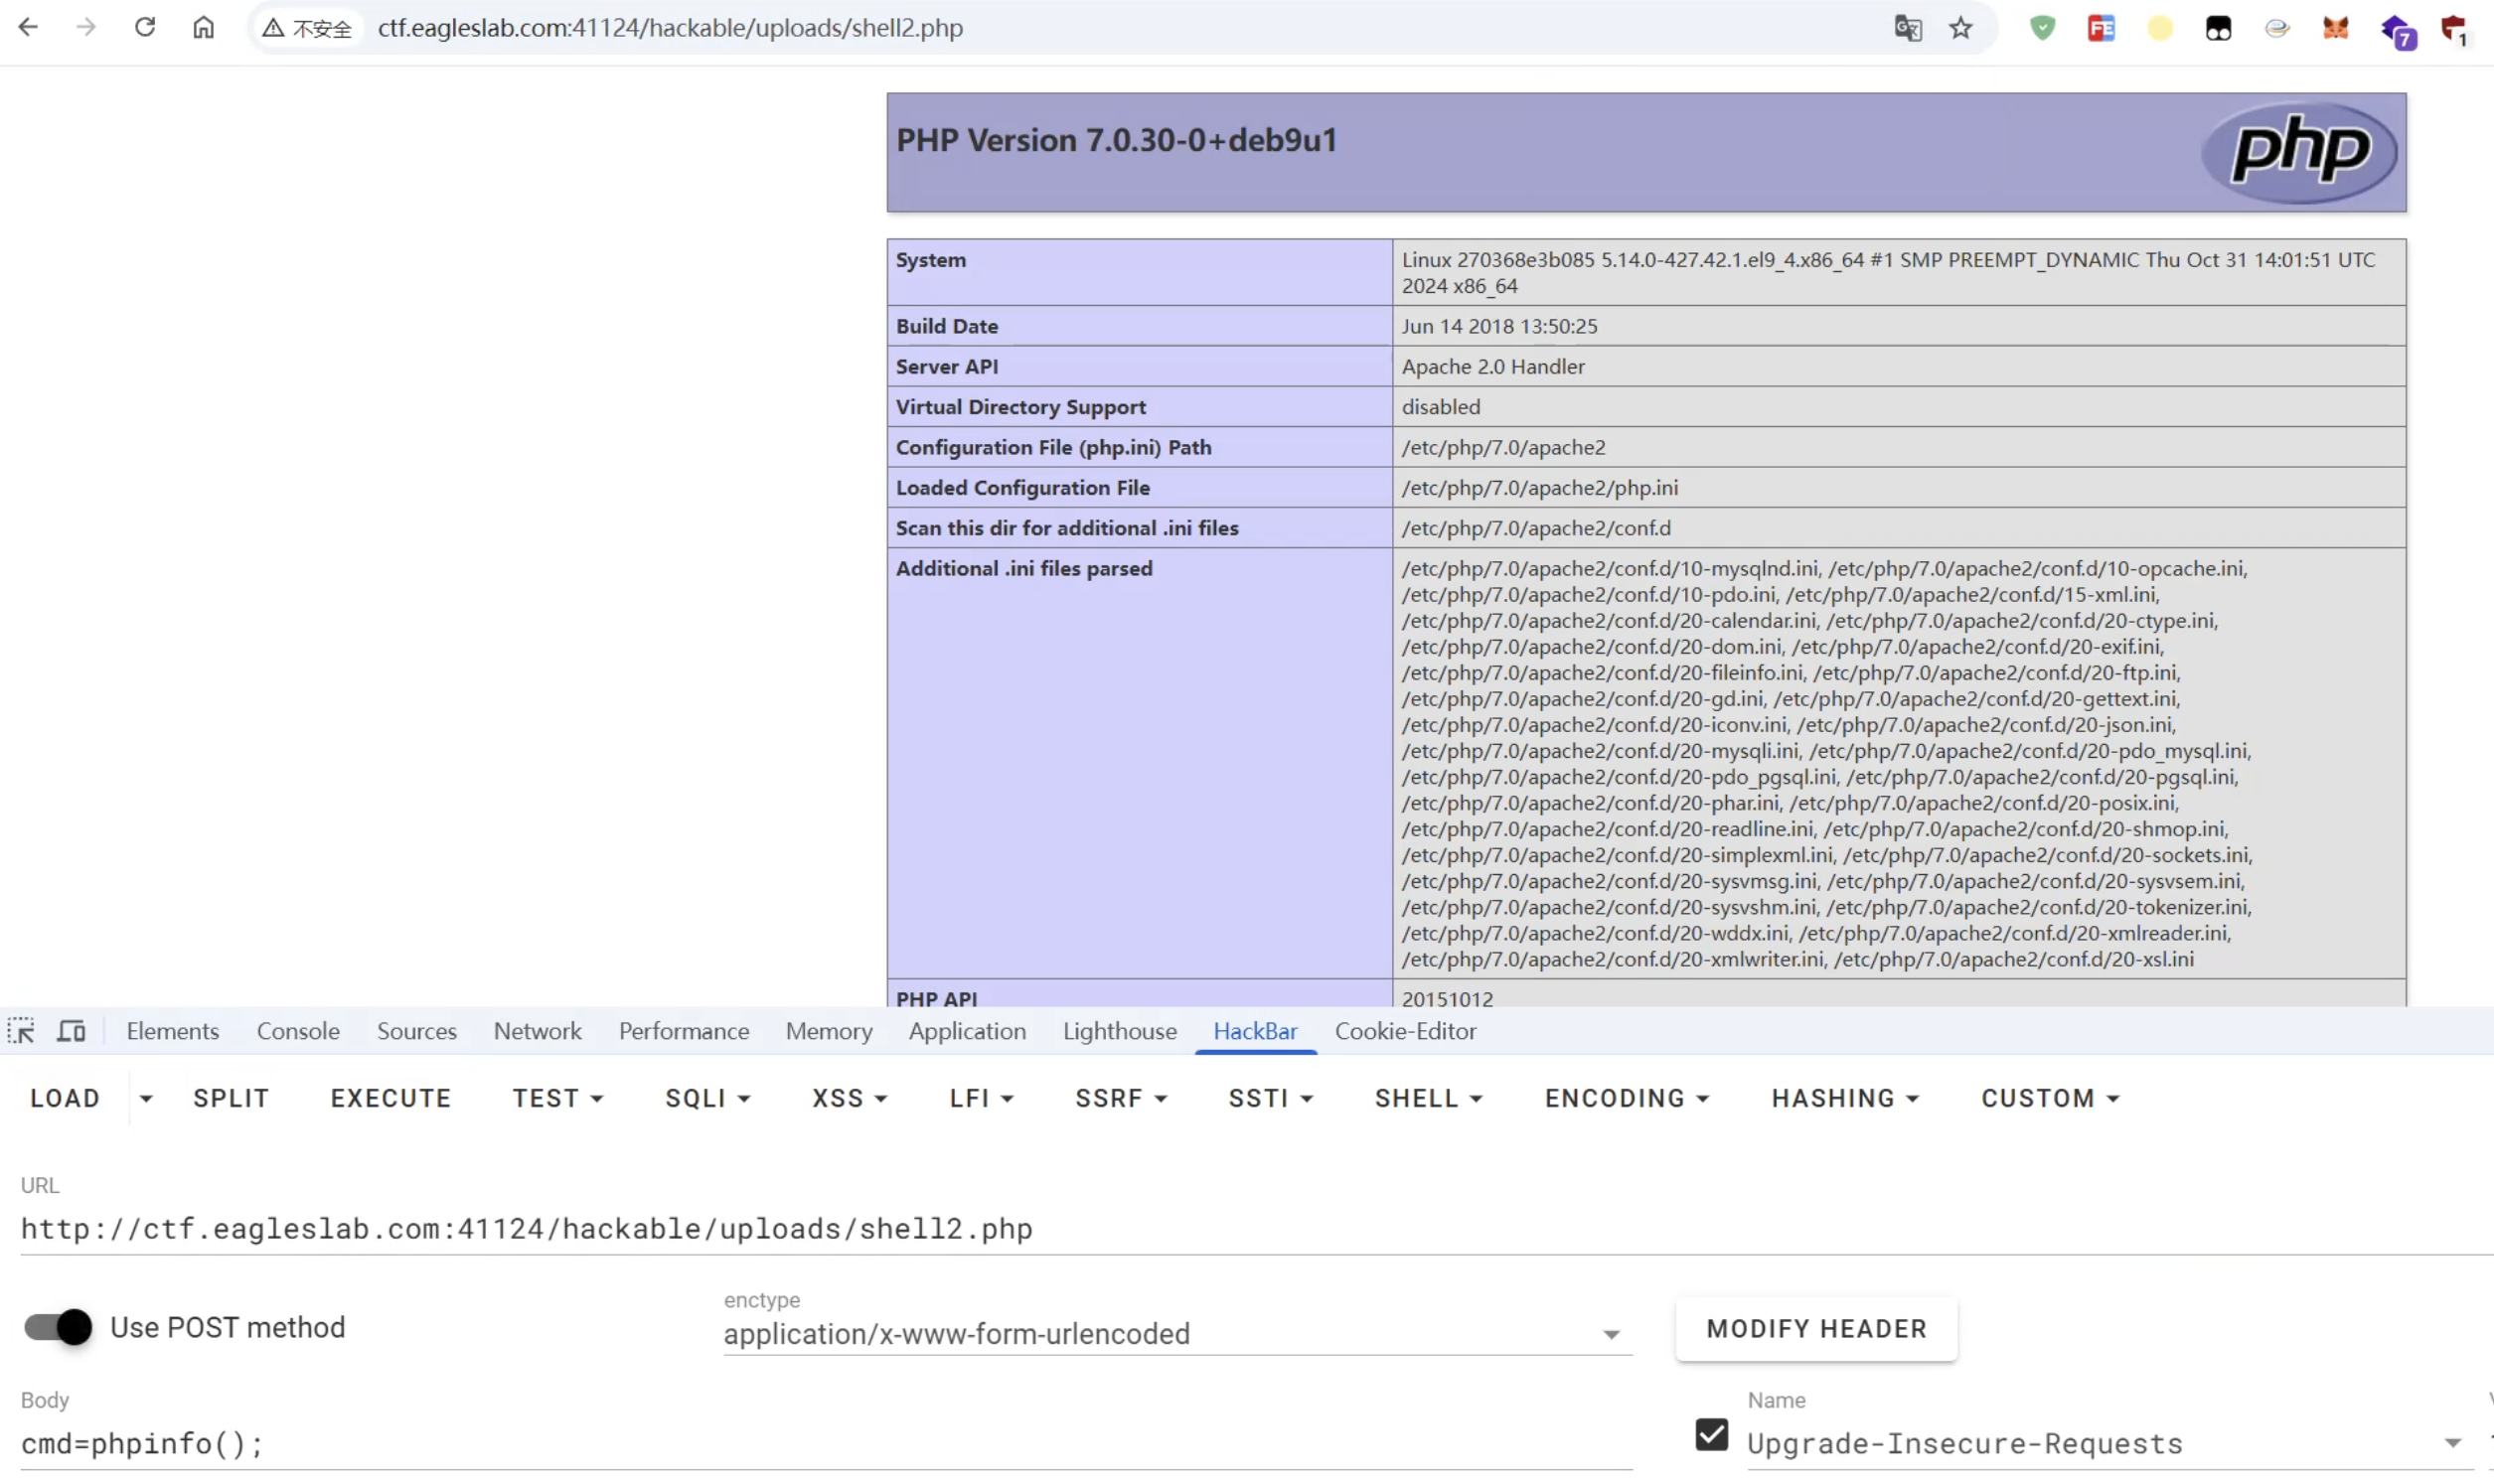Screen dimensions: 2494x1484
Task: Click the green shield extension icon
Action: (x=2042, y=28)
